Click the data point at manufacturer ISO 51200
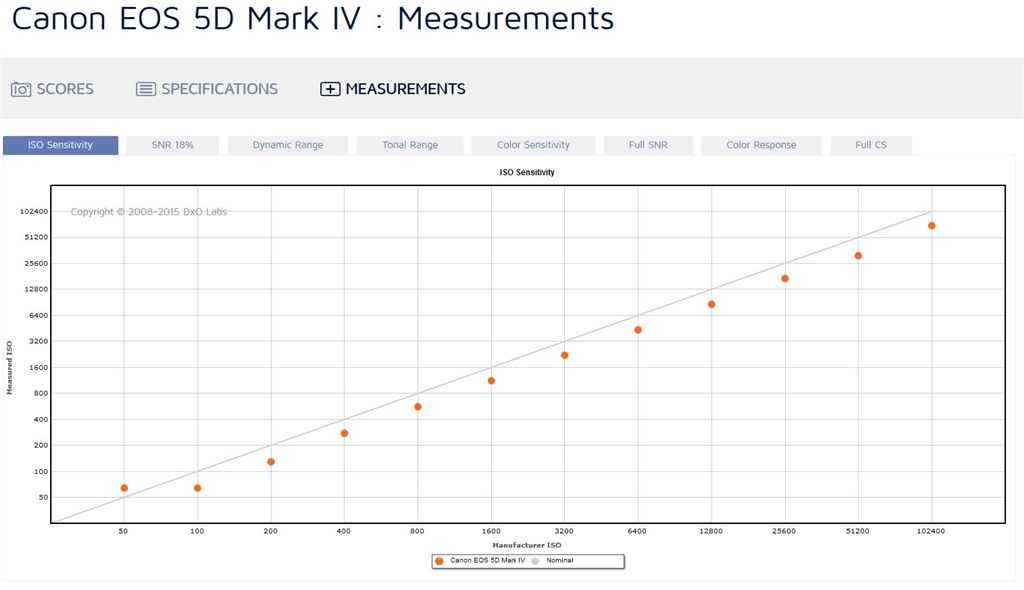This screenshot has width=1024, height=590. coord(858,255)
